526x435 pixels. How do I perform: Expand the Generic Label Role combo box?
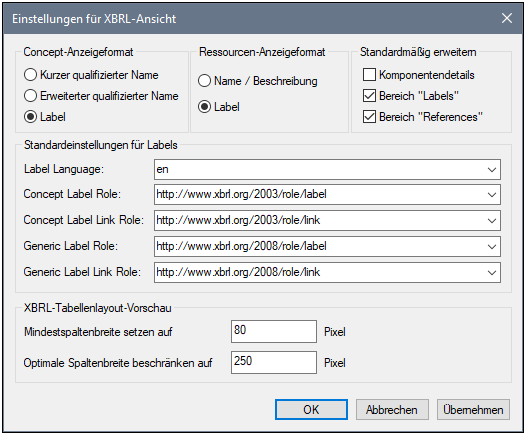[492, 247]
